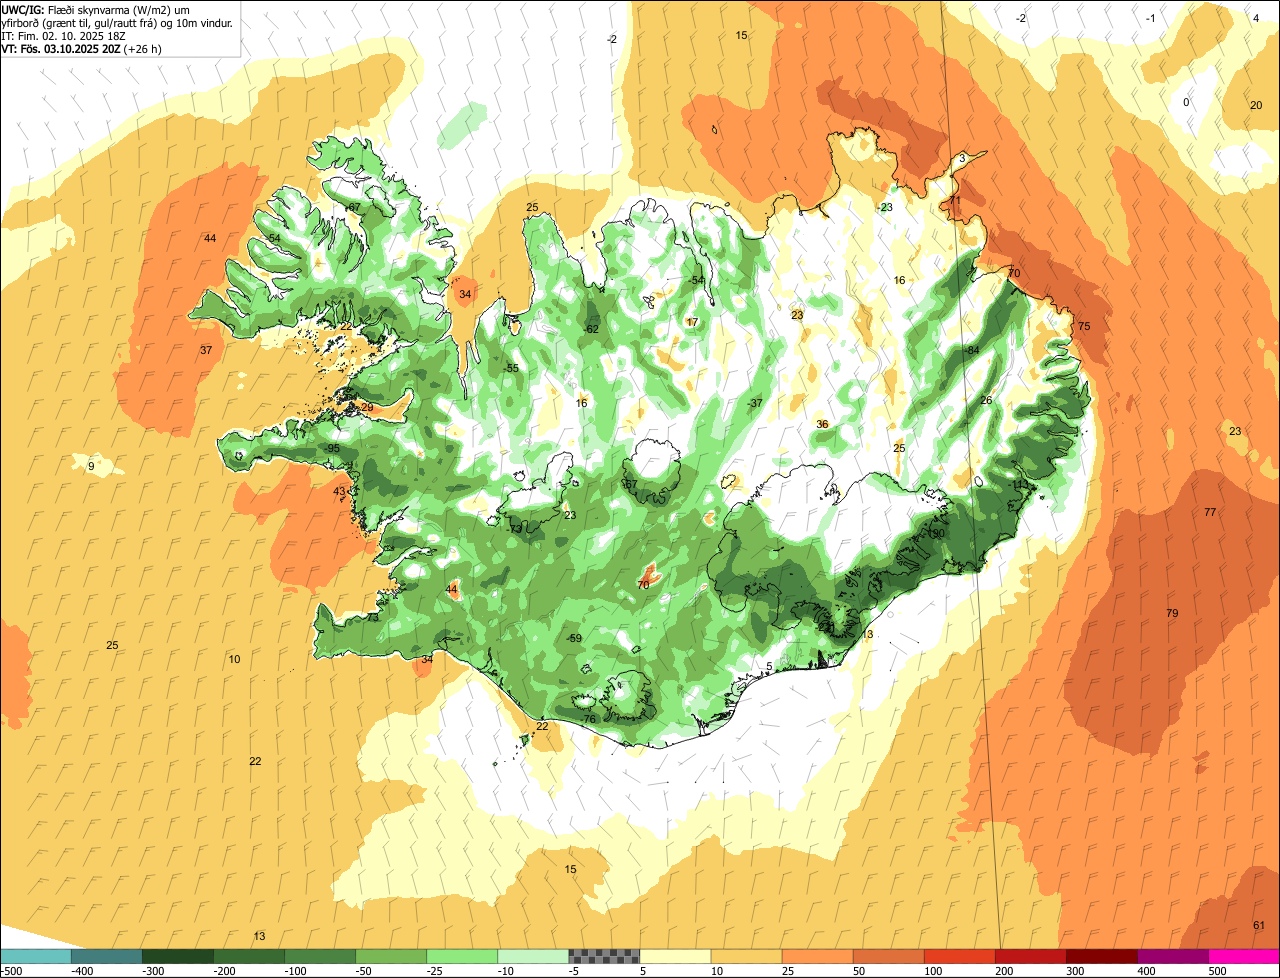Click the legend label '50'
The height and width of the screenshot is (978, 1280).
pos(859,971)
